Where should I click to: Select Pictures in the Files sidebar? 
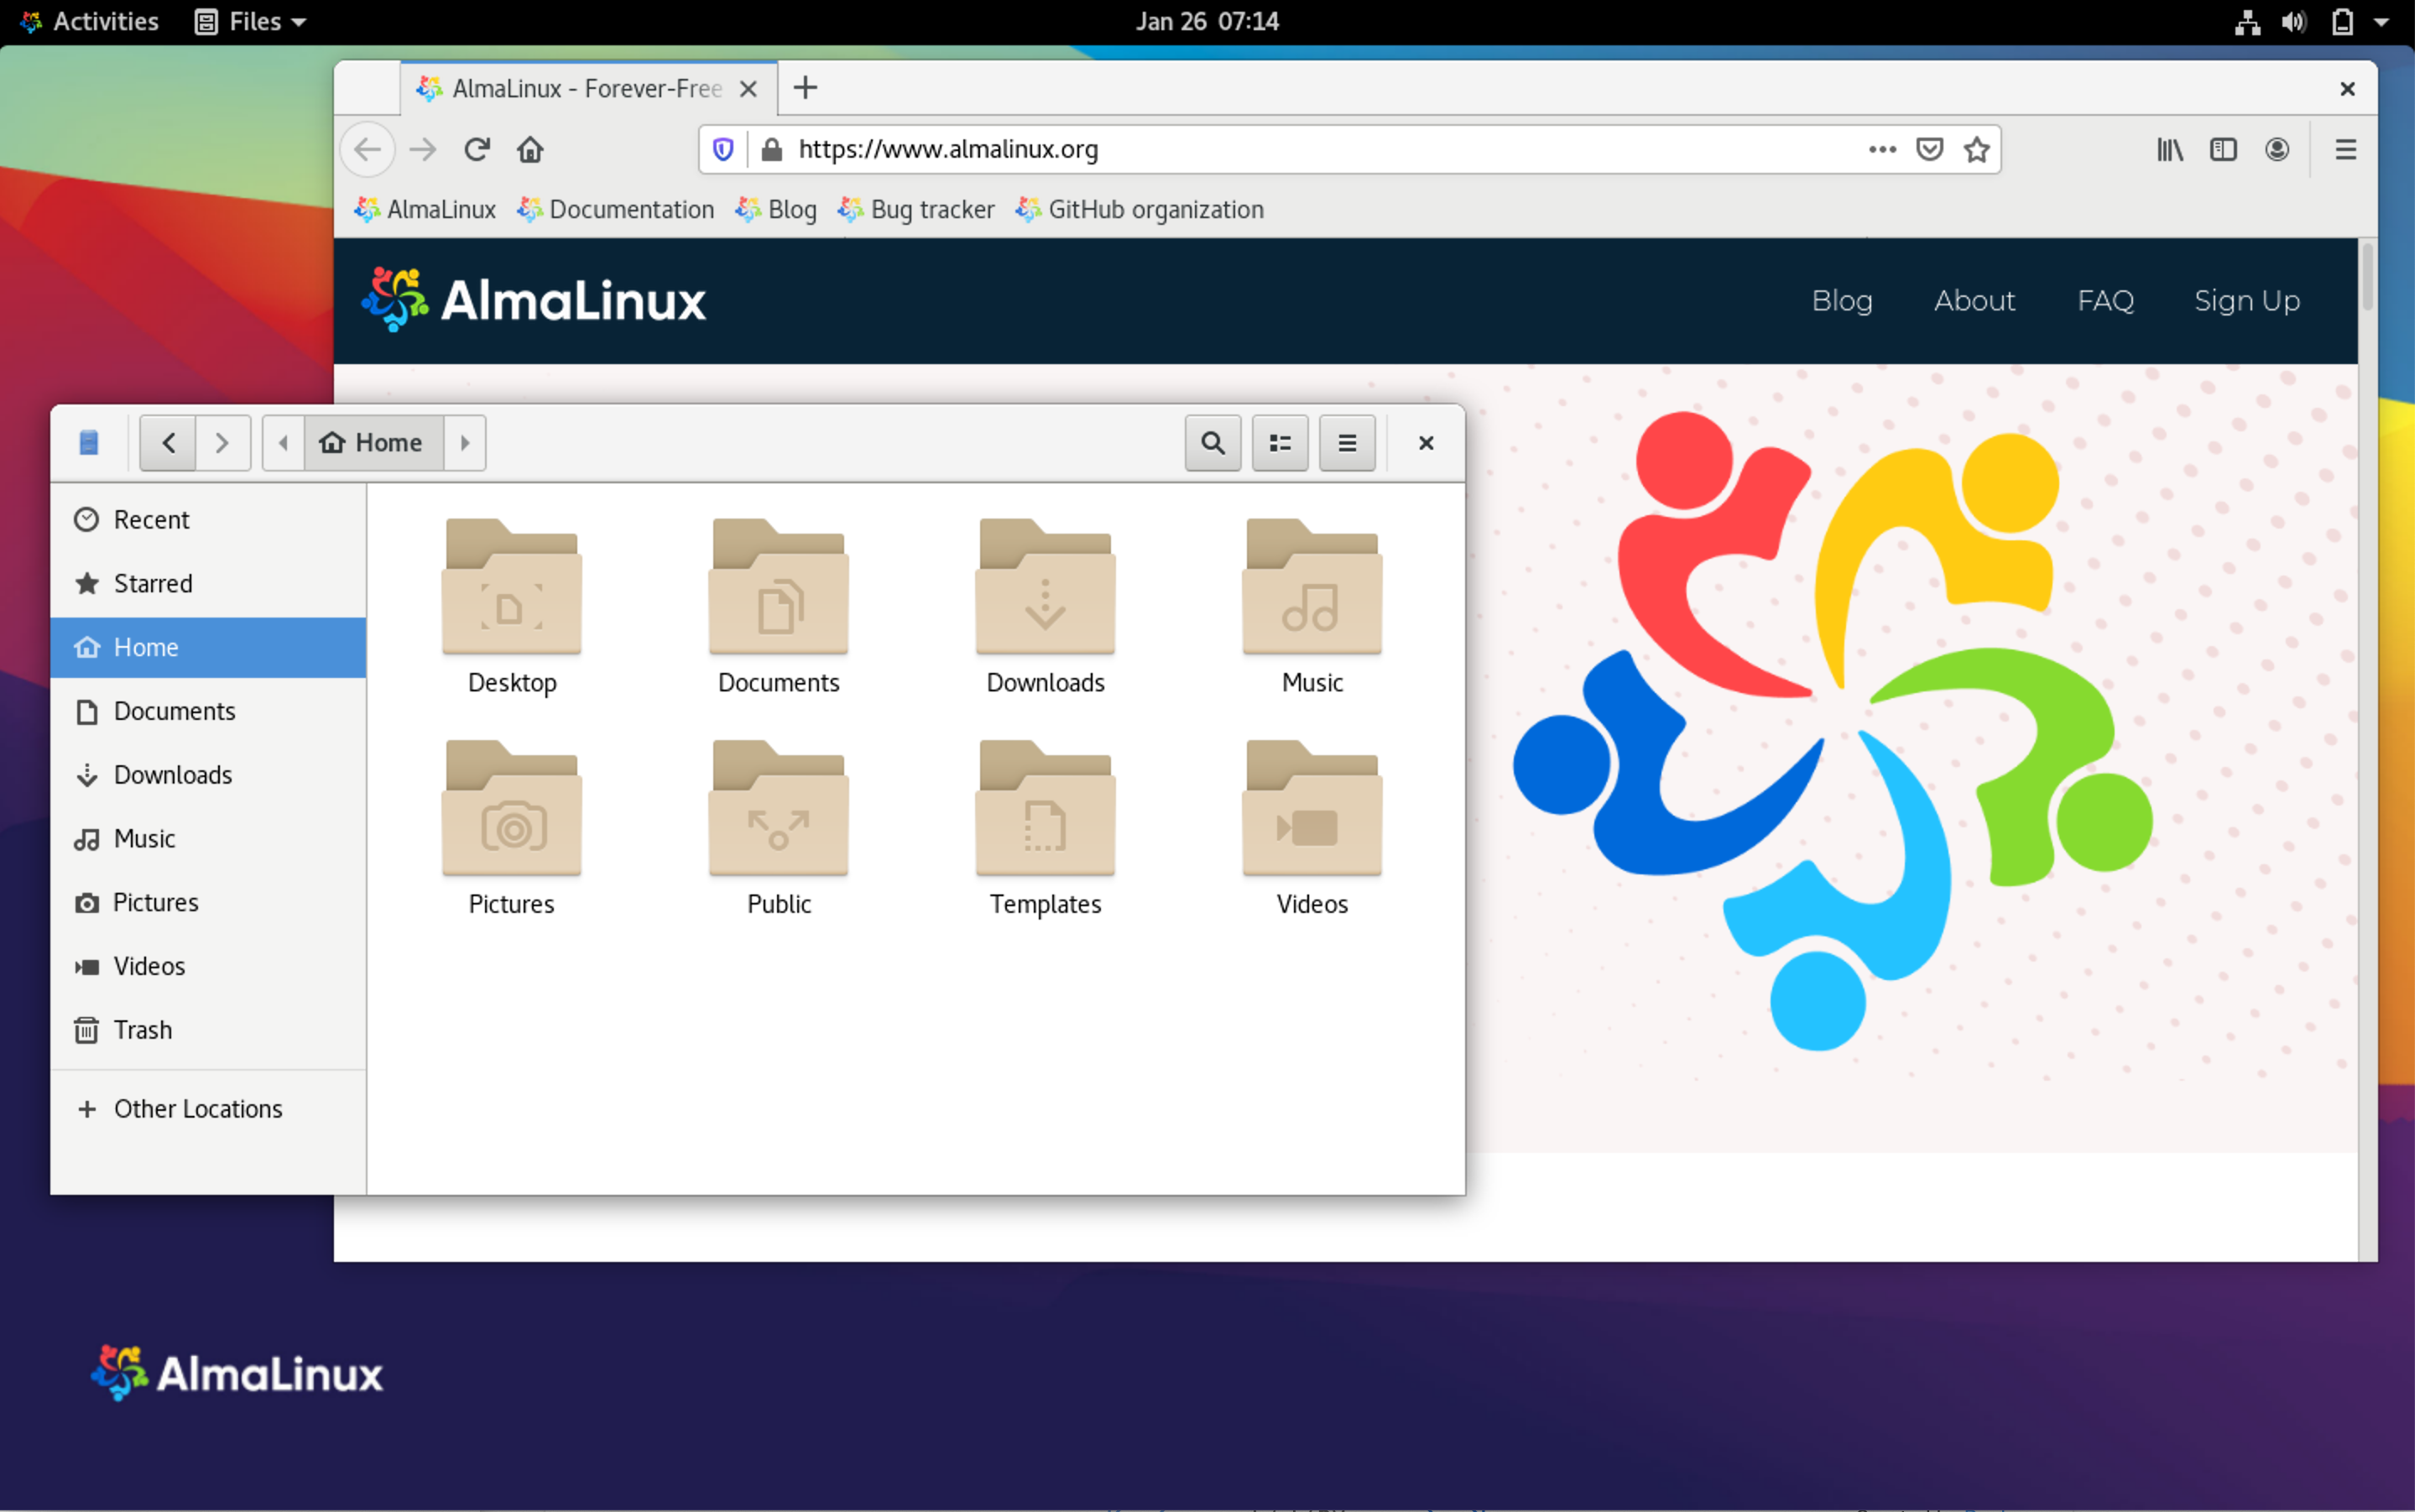point(208,903)
